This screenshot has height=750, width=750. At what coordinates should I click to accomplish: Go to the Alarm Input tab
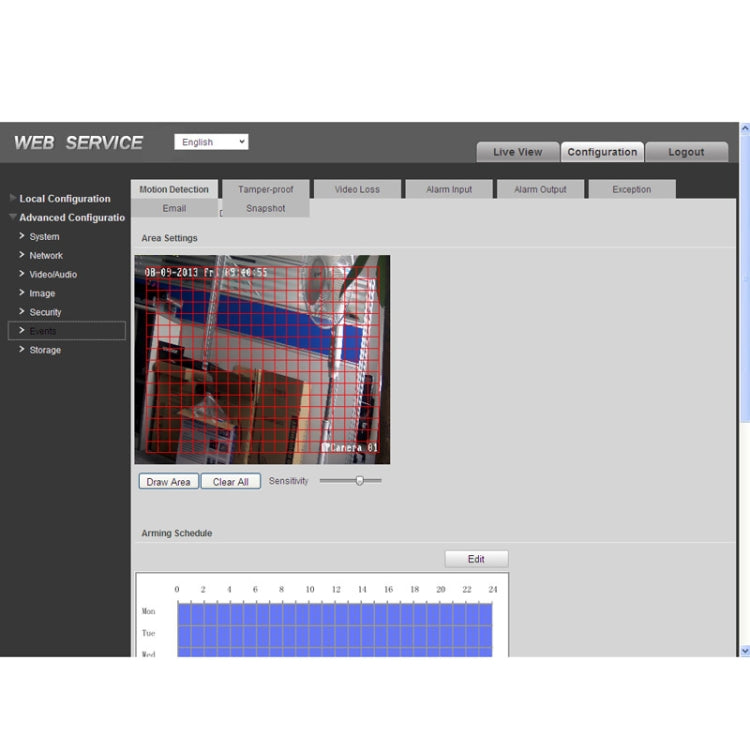[449, 189]
